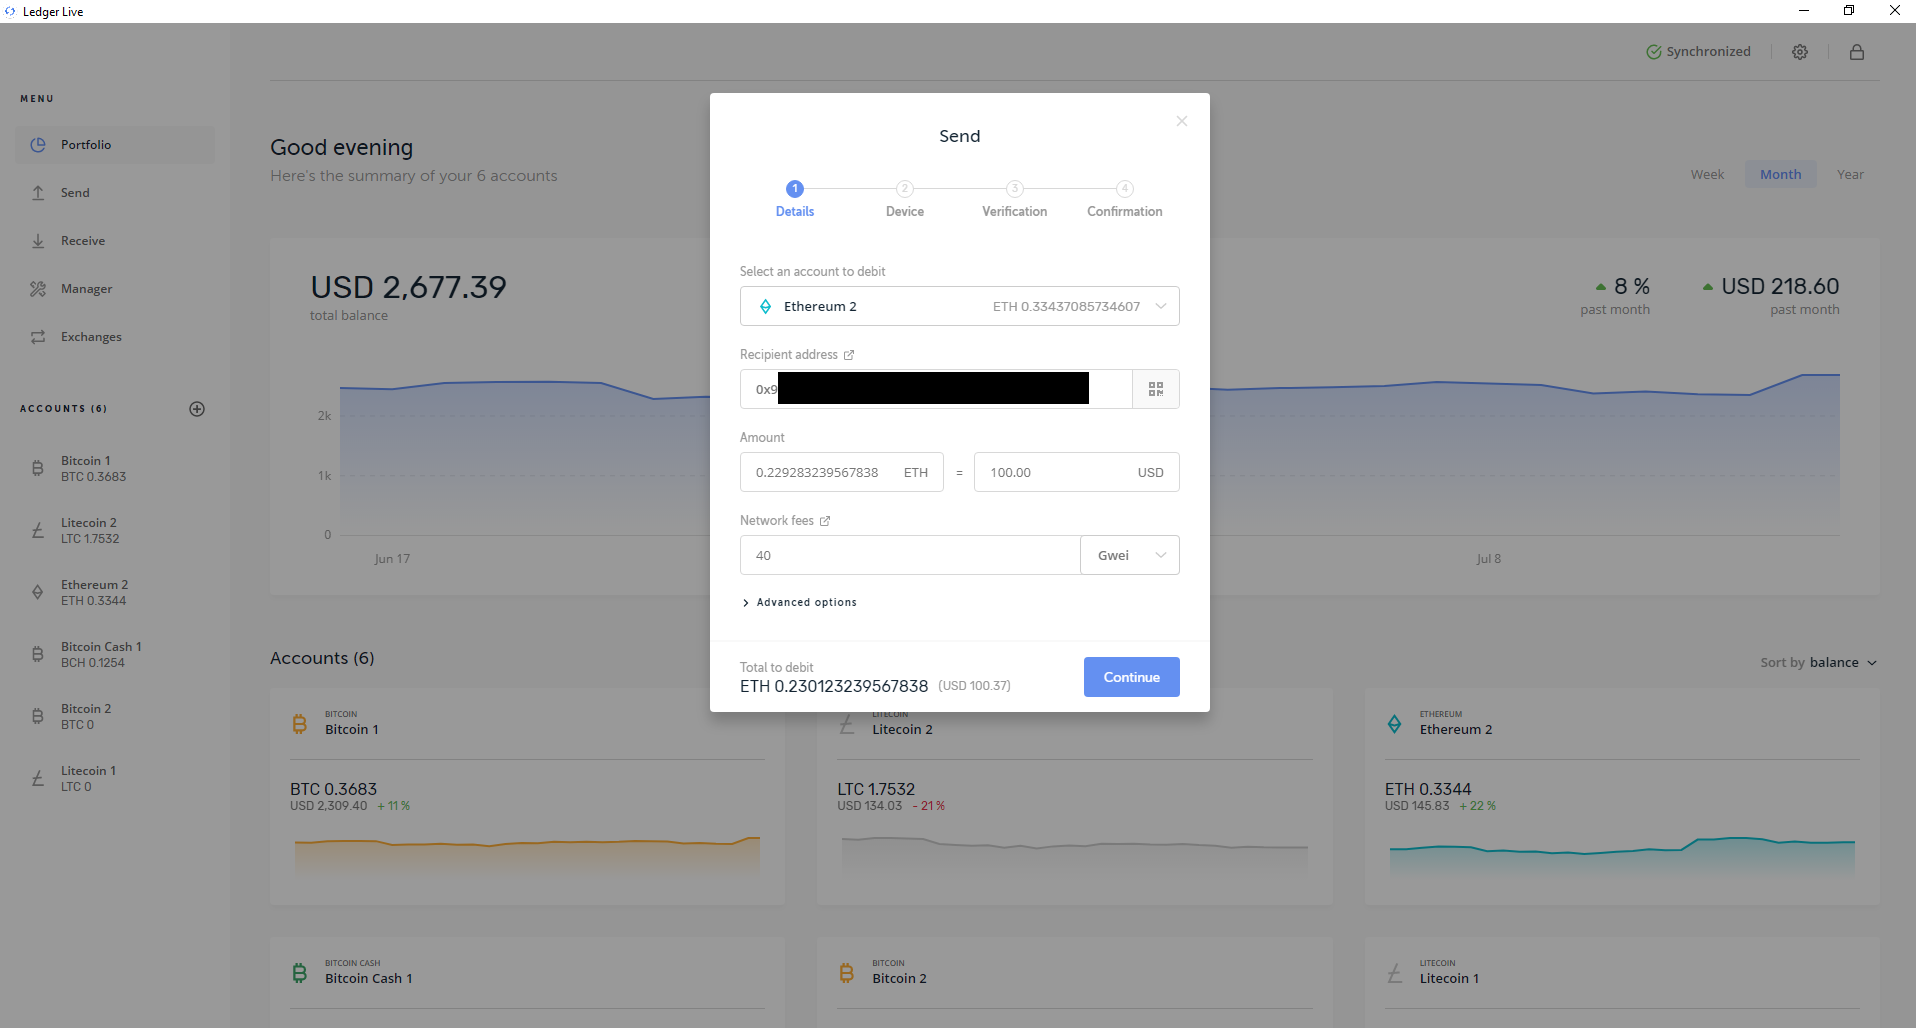Image resolution: width=1916 pixels, height=1028 pixels.
Task: Lock the app with padlock icon
Action: [x=1857, y=52]
